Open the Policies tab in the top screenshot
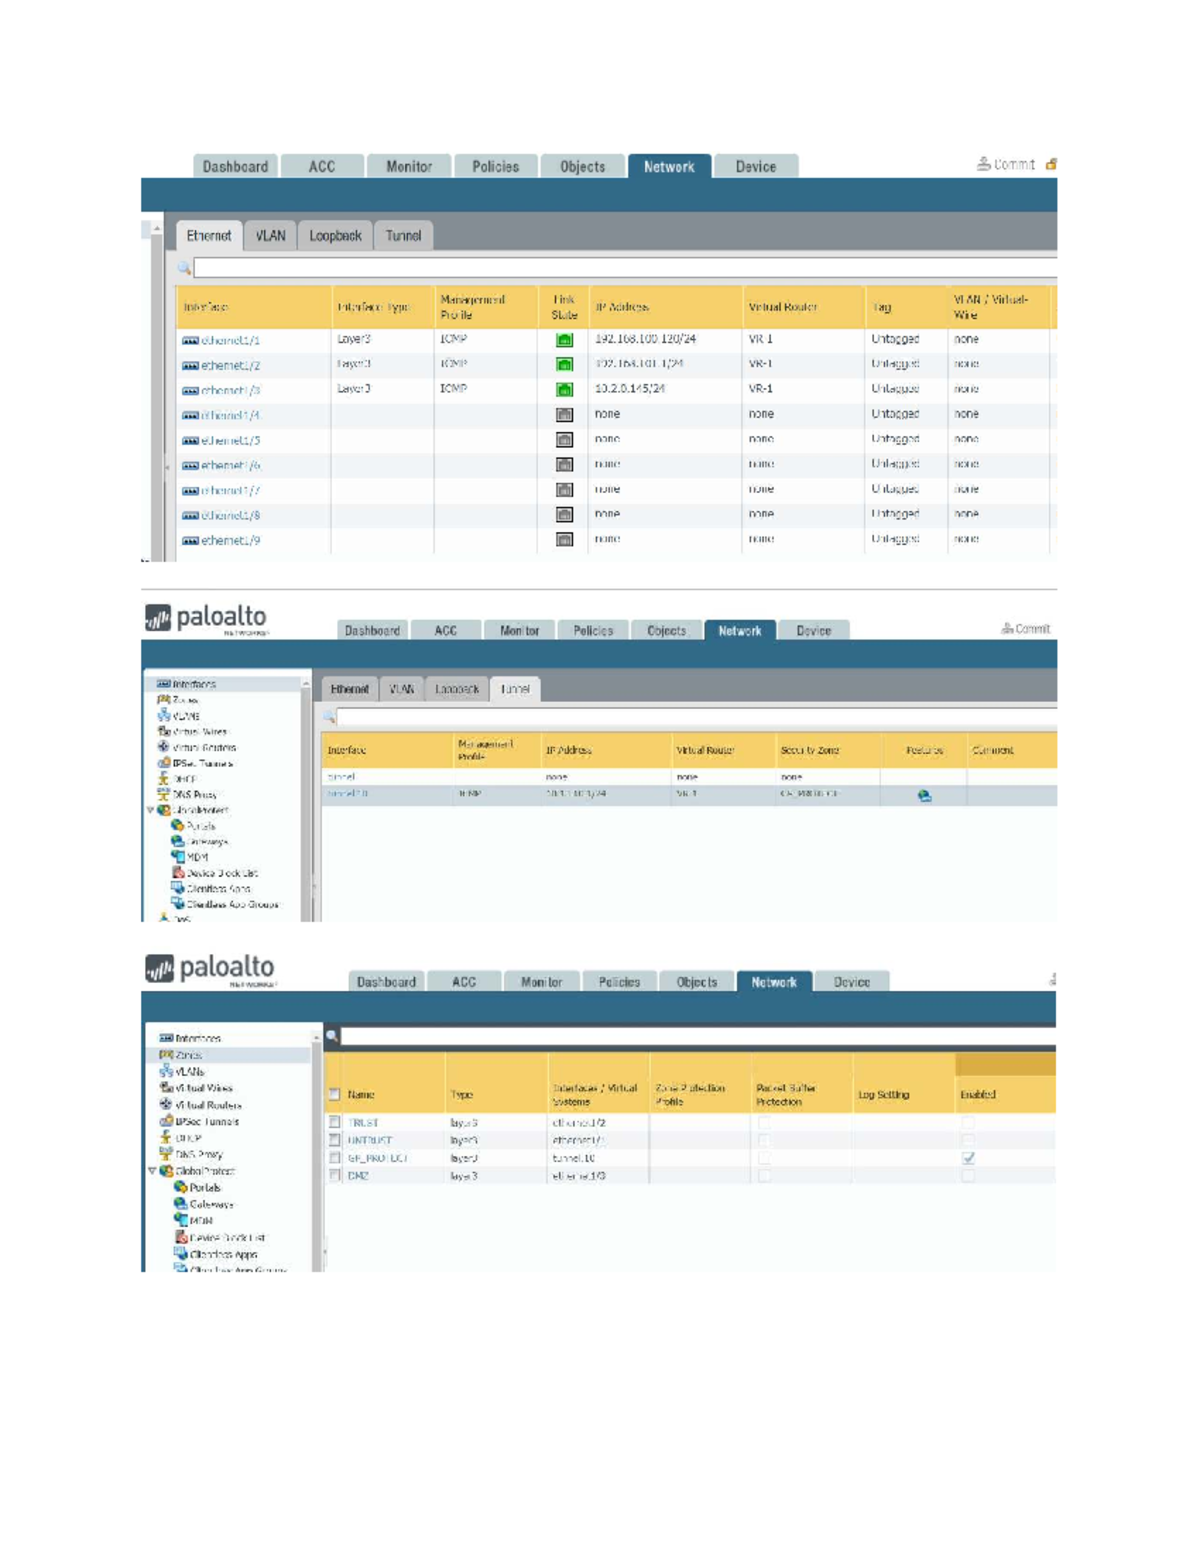Viewport: 1200px width, 1553px height. click(496, 167)
